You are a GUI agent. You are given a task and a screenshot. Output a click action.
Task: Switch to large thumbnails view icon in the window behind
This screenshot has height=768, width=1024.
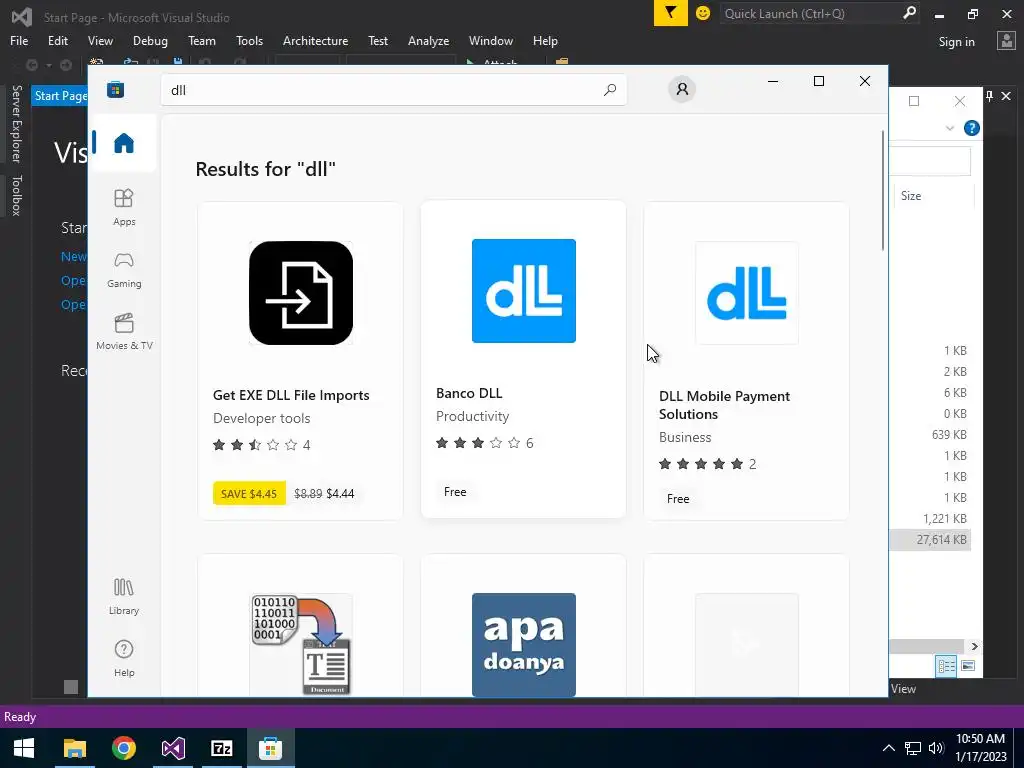968,665
